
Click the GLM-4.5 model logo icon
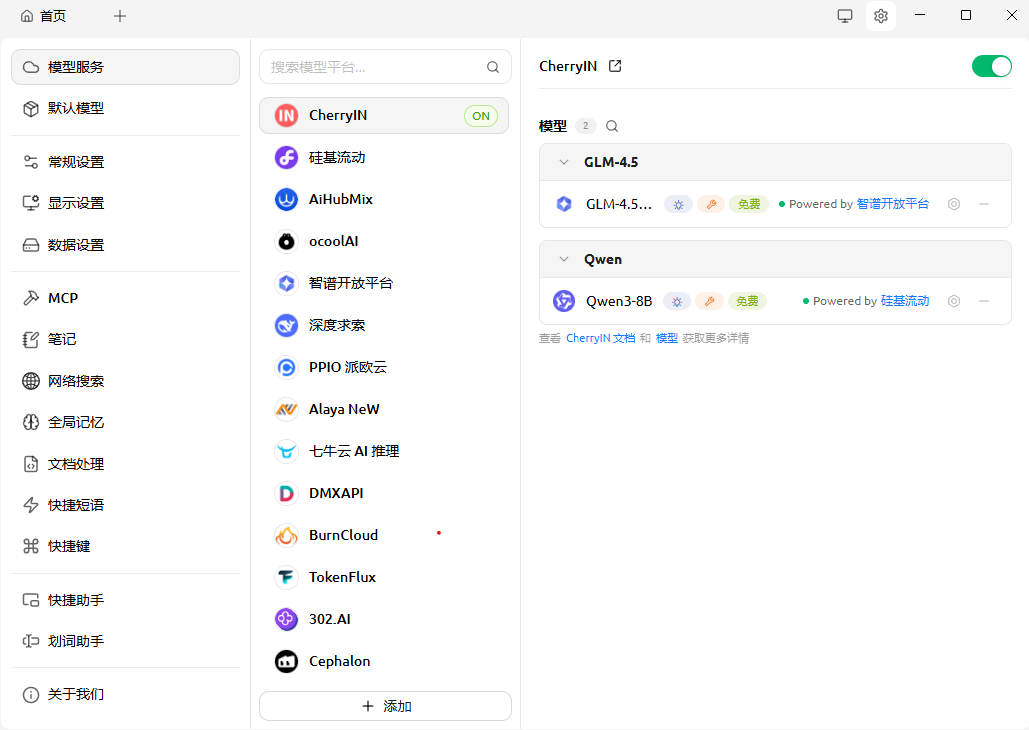[564, 204]
